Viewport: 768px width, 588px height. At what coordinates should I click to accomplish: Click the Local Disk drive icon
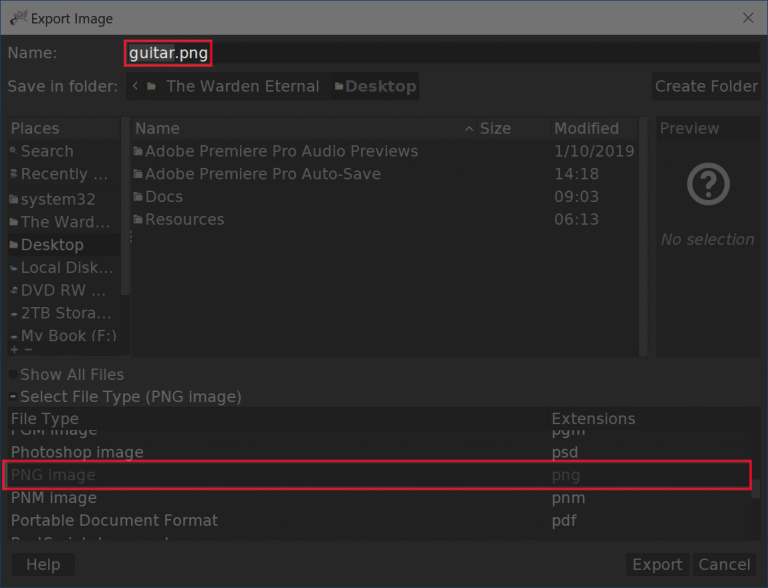point(14,268)
